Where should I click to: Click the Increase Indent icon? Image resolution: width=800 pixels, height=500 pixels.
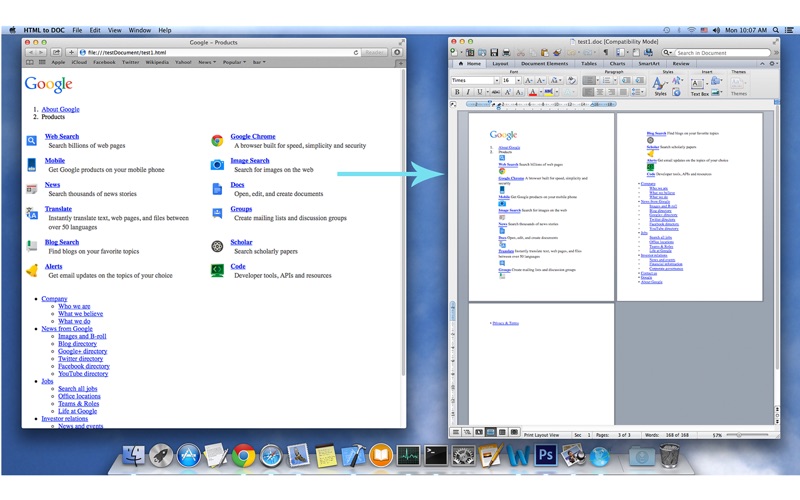(639, 80)
